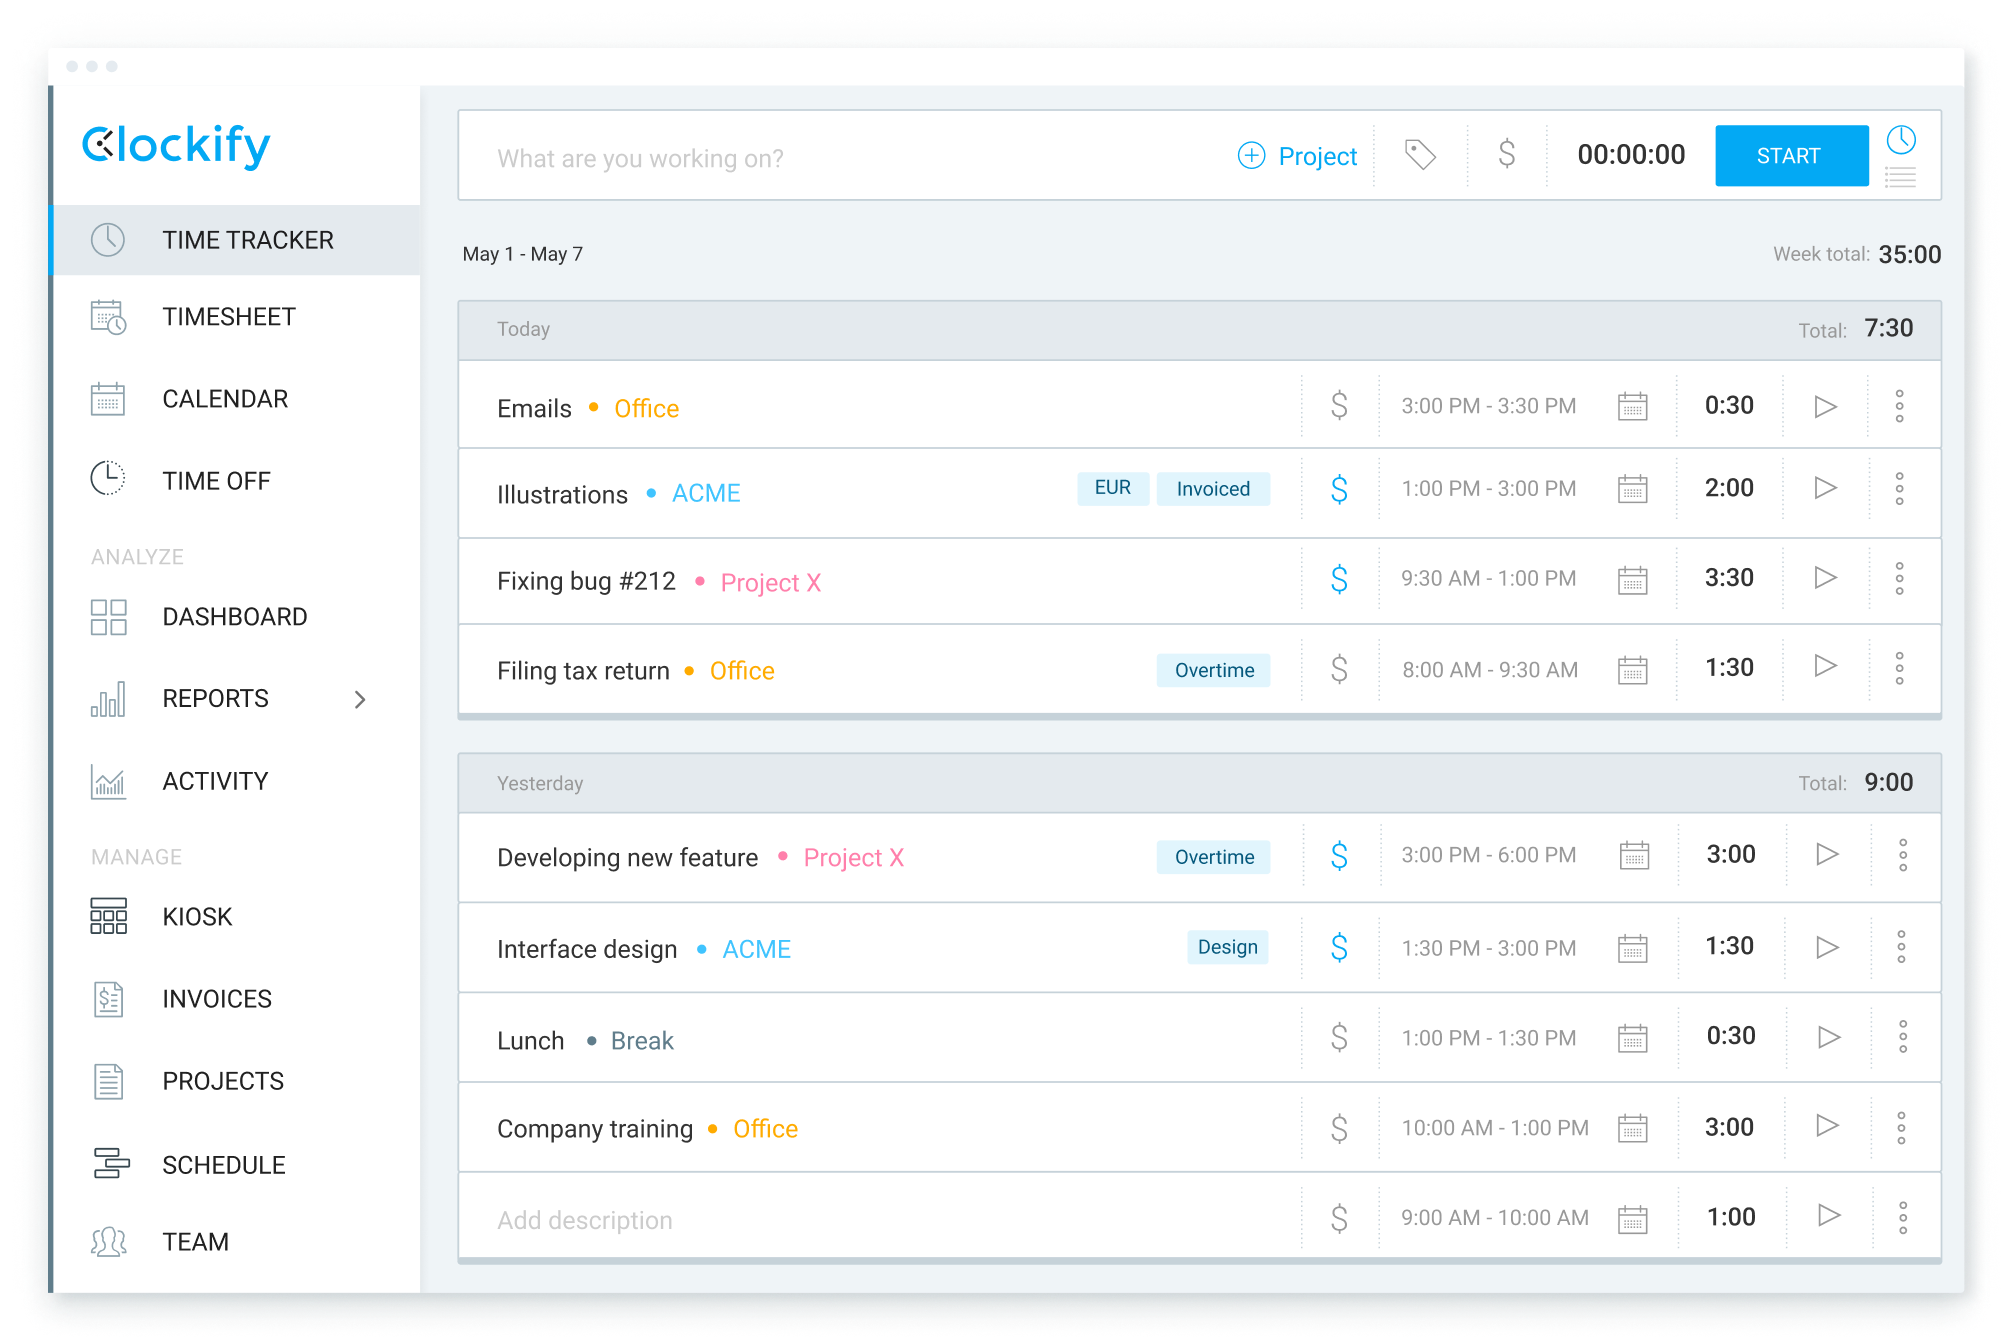Go to the Timesheet page
Image resolution: width=2013 pixels, height=1341 pixels.
point(228,317)
